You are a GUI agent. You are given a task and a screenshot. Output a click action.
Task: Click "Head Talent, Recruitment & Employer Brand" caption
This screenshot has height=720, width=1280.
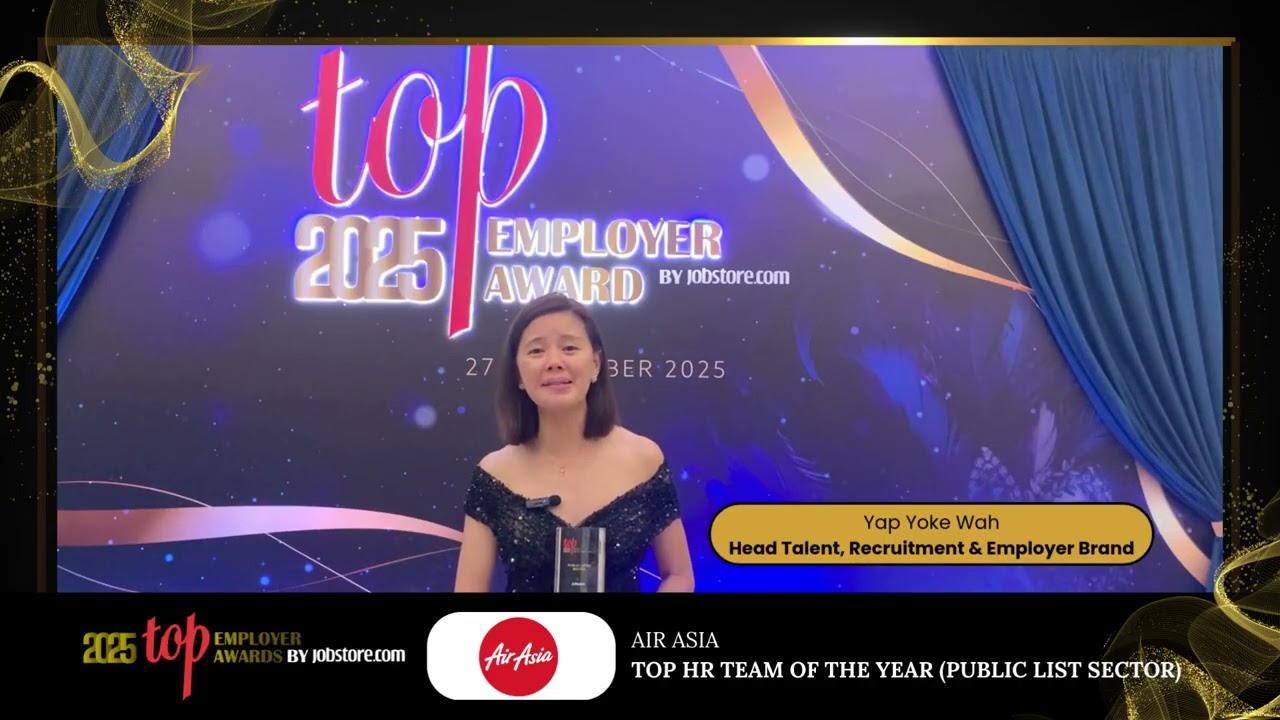click(x=931, y=548)
